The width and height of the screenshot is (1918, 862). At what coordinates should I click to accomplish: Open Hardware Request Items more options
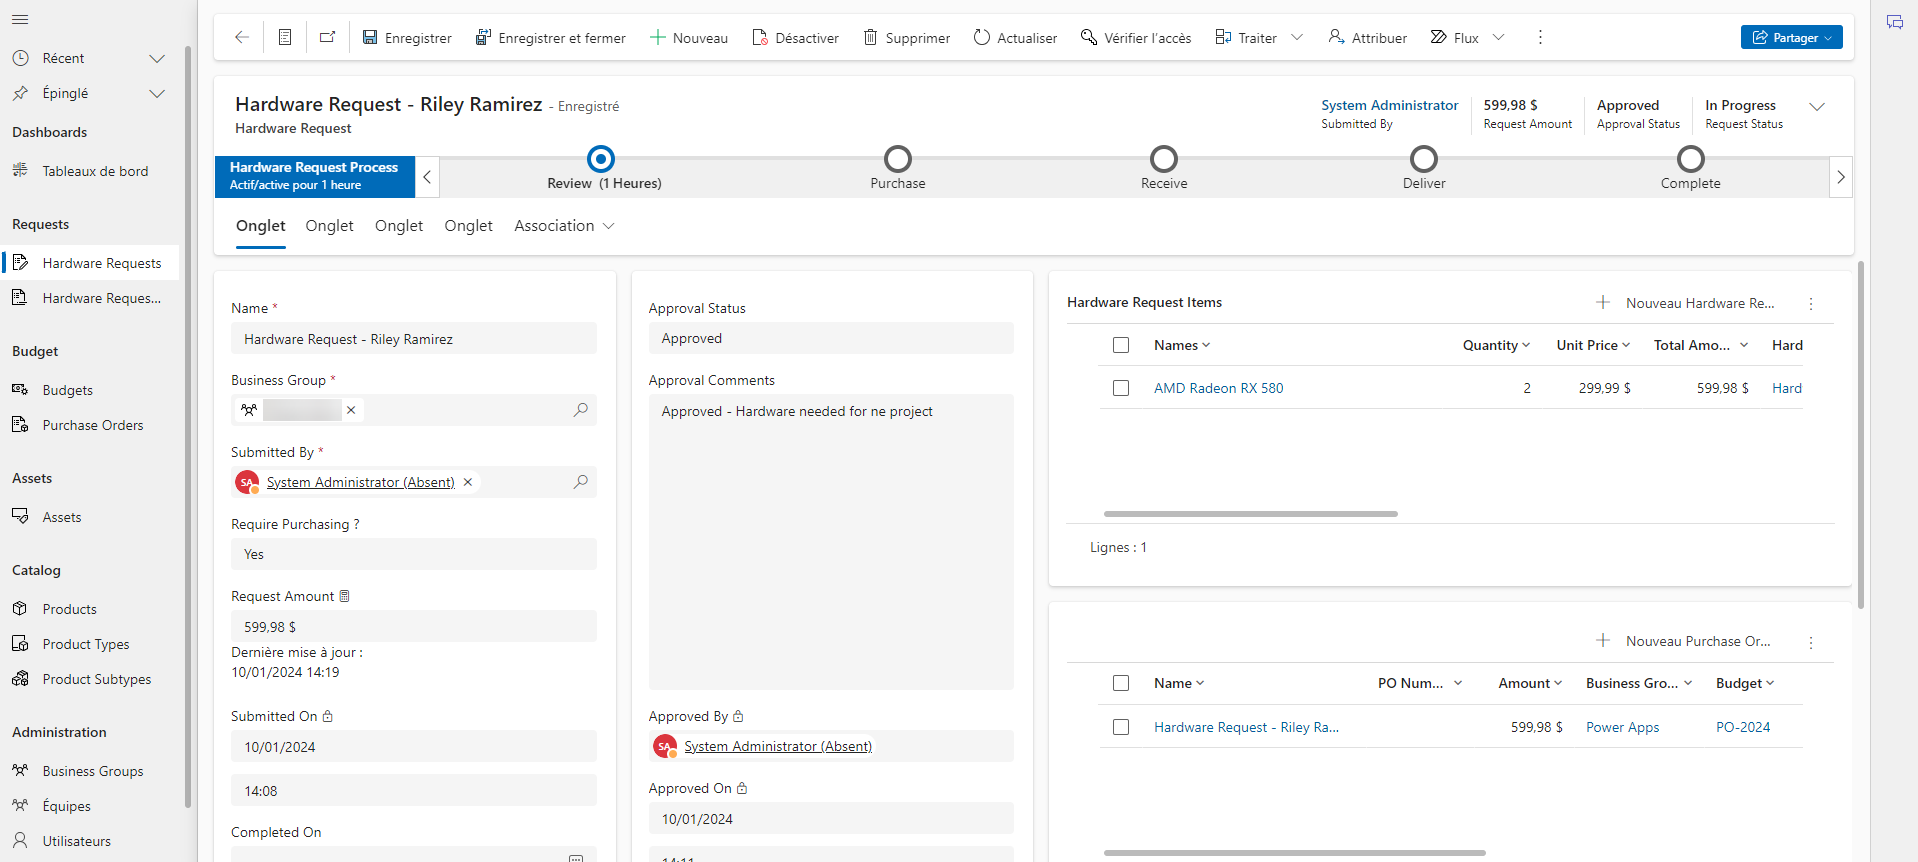[x=1811, y=304]
